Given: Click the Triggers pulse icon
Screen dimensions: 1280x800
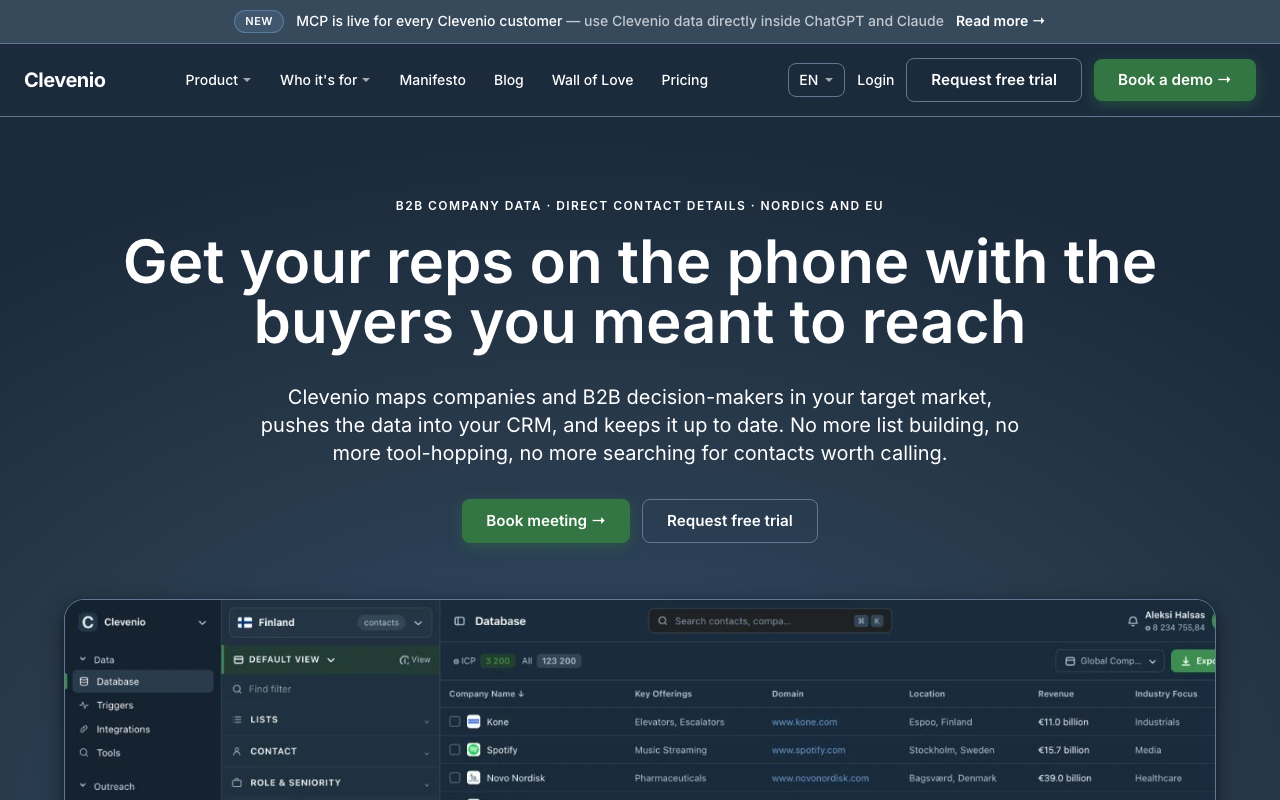Looking at the screenshot, I should [84, 705].
